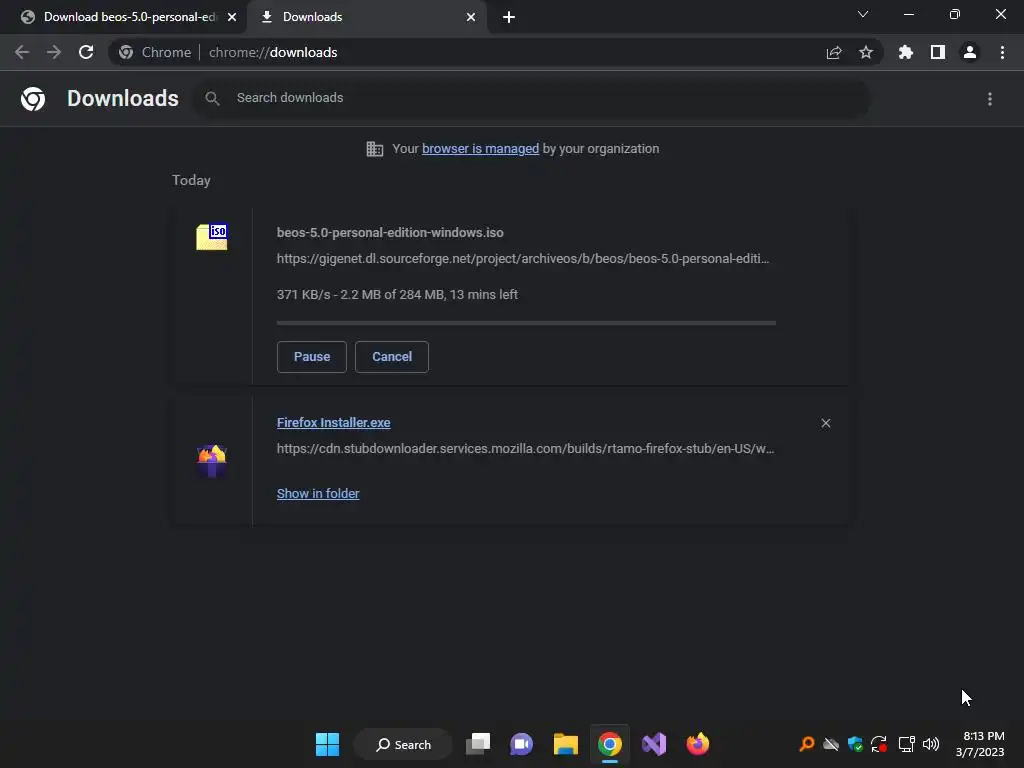Open the Firefox Installer.exe link
Screen dimensions: 1024x768
coord(334,423)
